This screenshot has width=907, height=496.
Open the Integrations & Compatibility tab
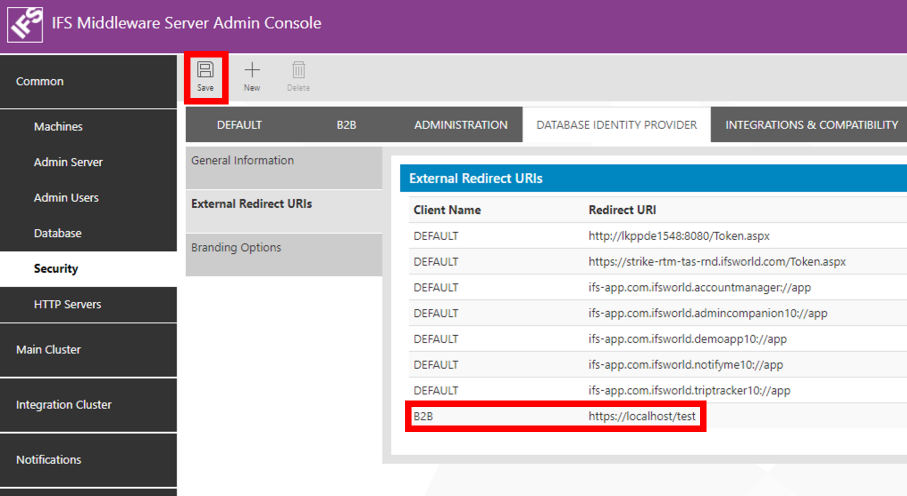[811, 125]
